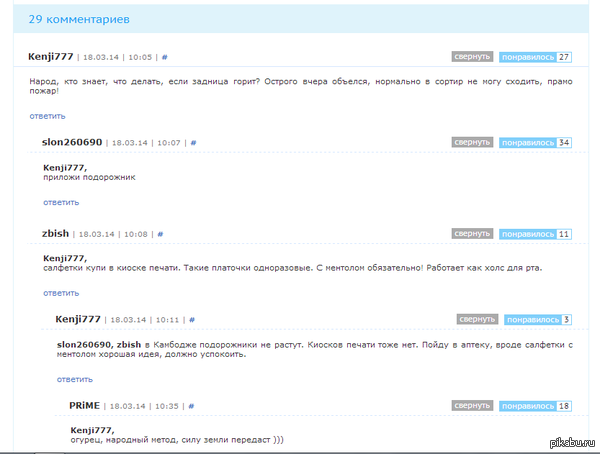Viewport: 600px width, 454px height.
Task: Click the # permalink on Kenji777's 10:11 reply
Action: (188, 320)
